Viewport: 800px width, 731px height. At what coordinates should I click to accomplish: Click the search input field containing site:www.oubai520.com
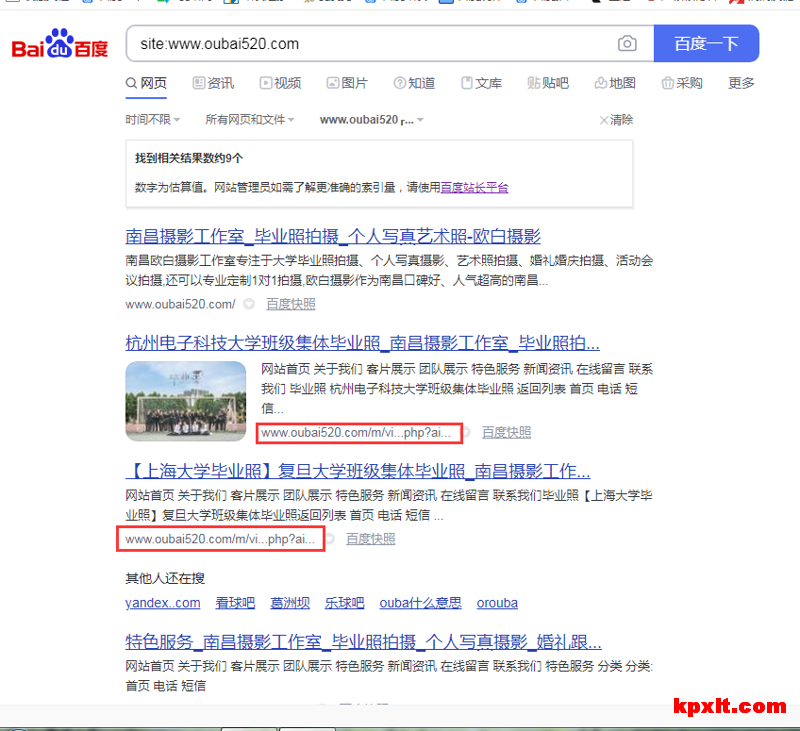point(370,44)
